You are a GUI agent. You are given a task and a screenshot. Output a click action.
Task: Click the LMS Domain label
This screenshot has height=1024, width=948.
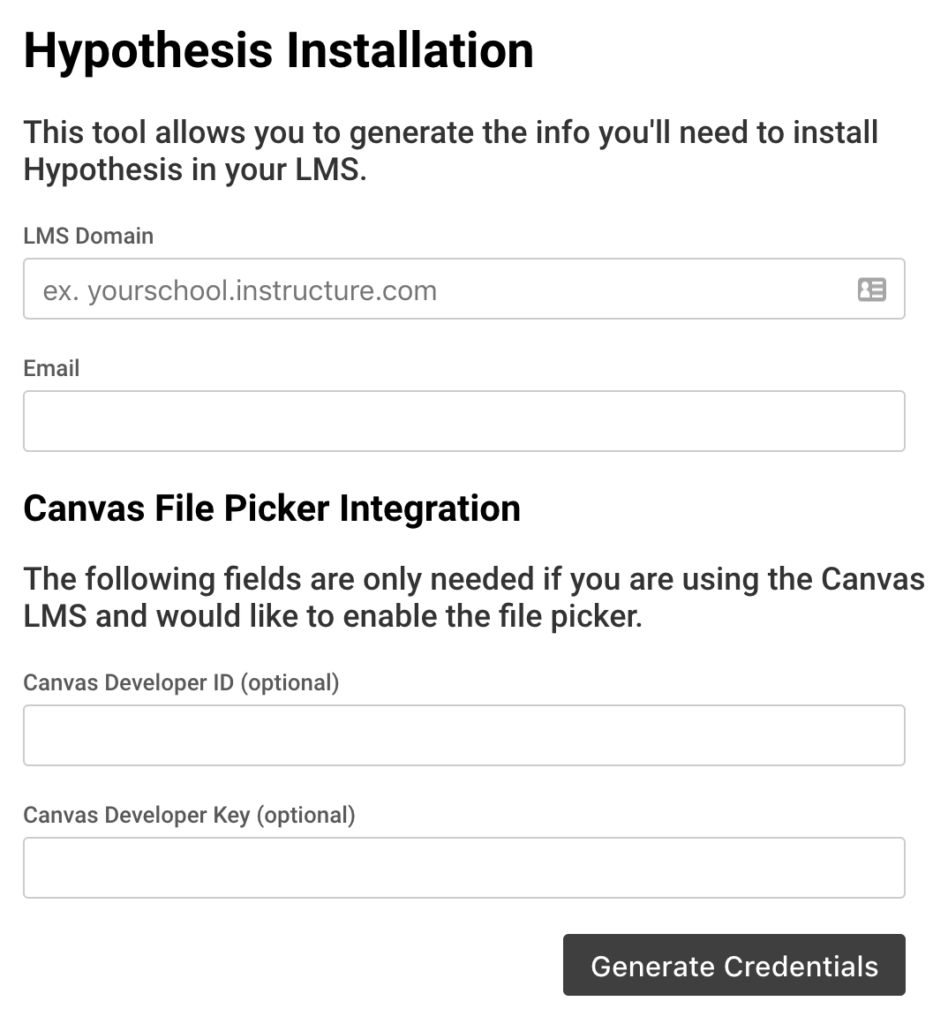tap(88, 236)
